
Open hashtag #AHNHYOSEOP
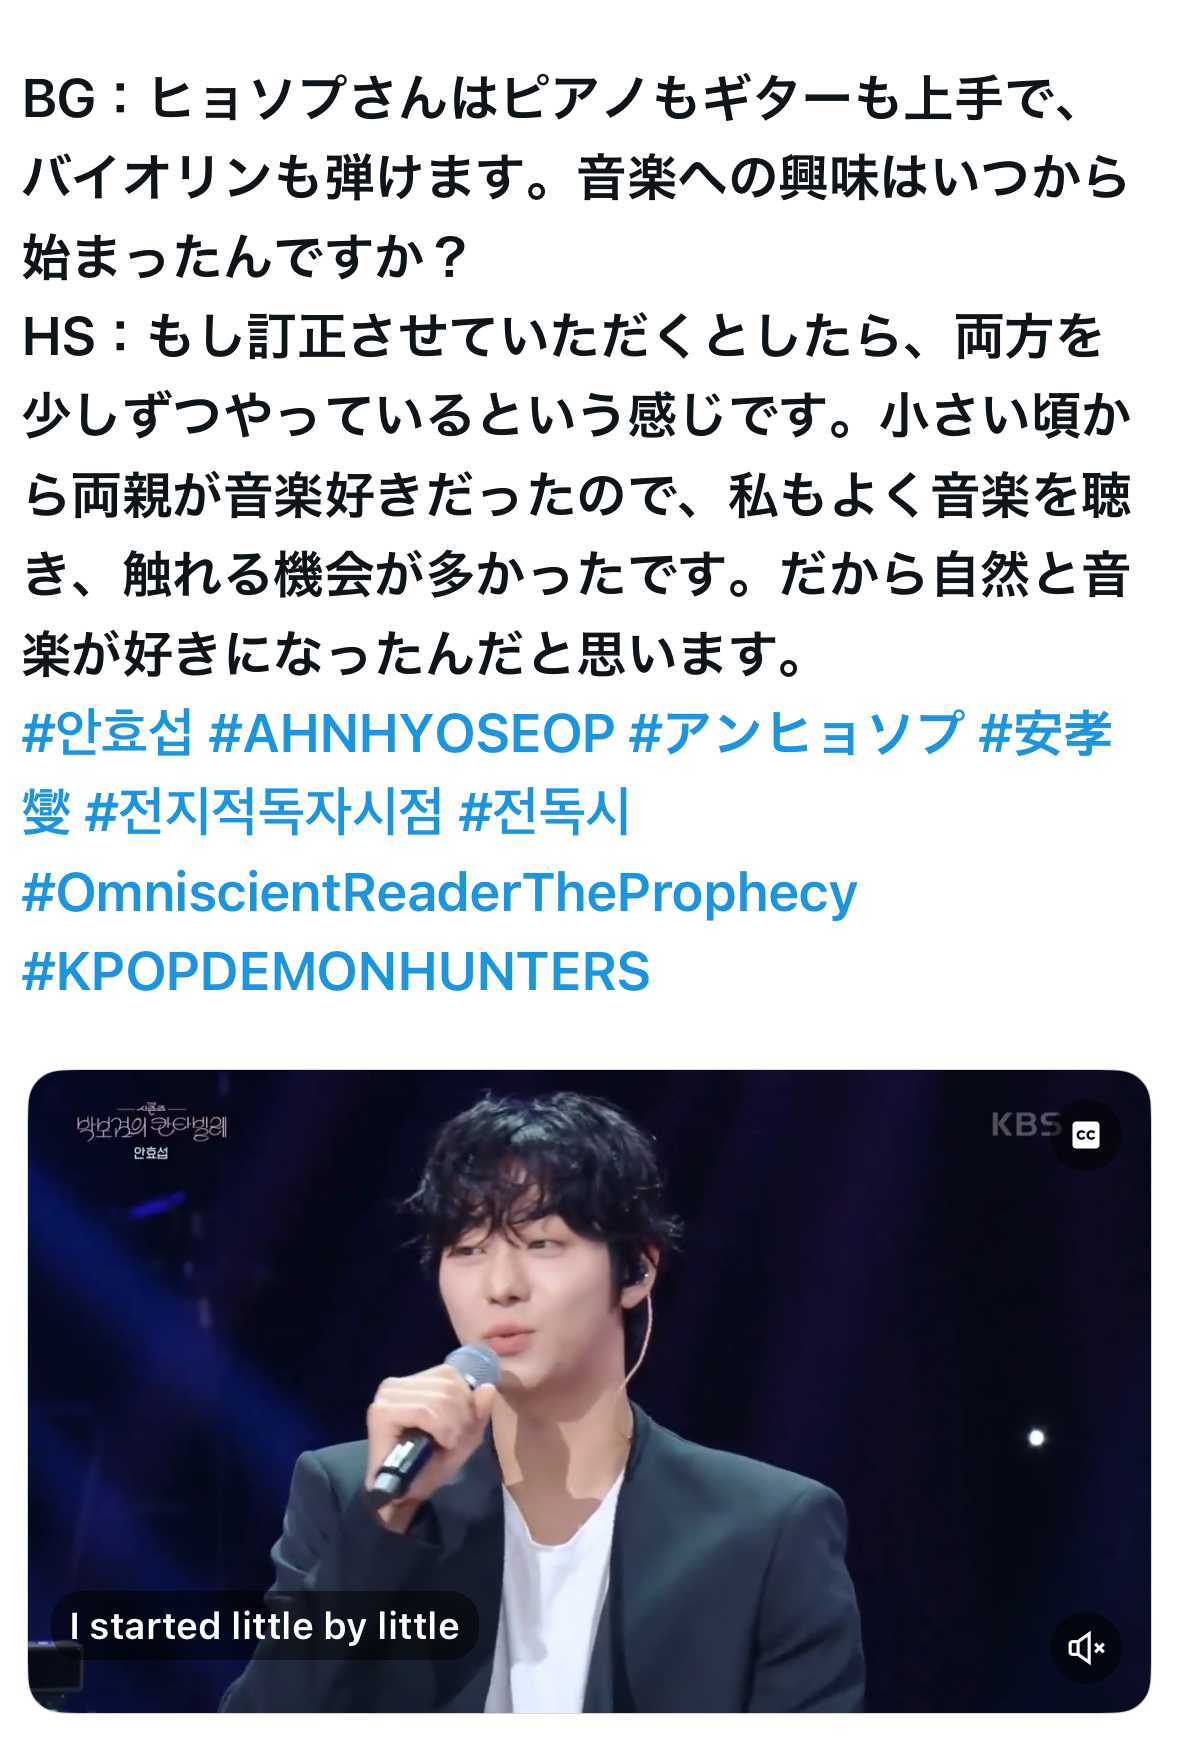click(x=411, y=733)
